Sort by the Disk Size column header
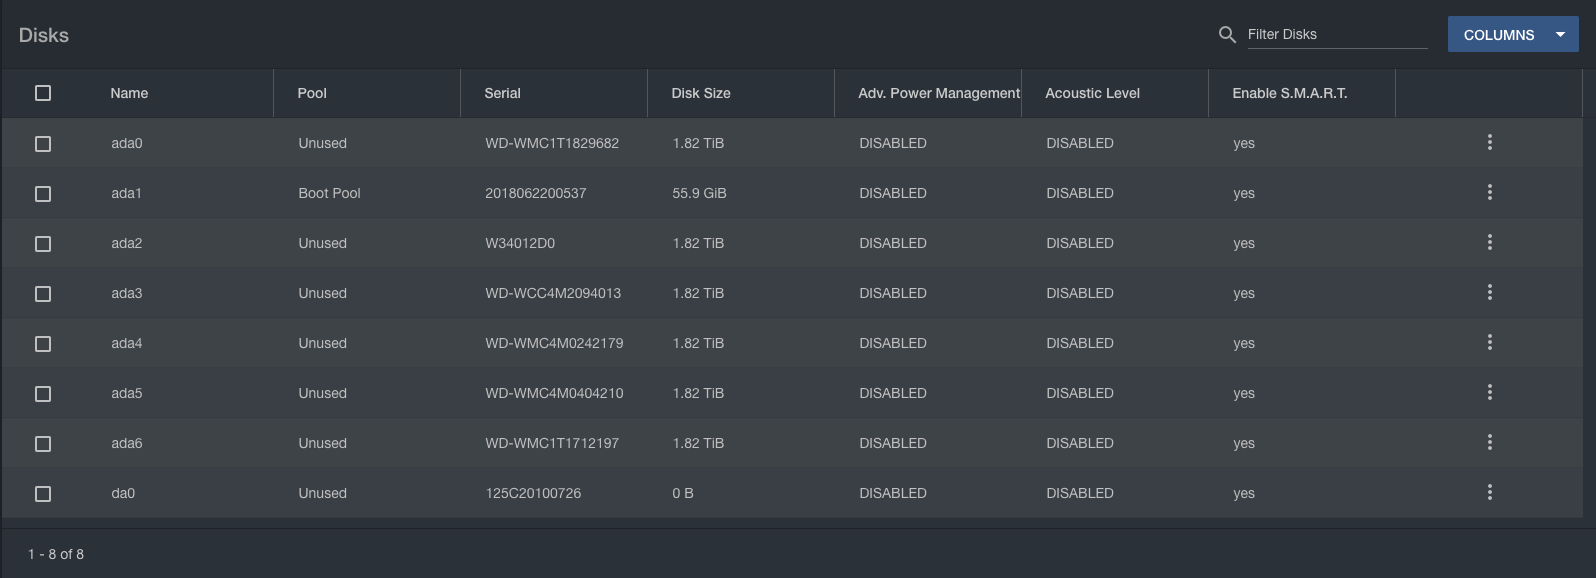 click(701, 93)
